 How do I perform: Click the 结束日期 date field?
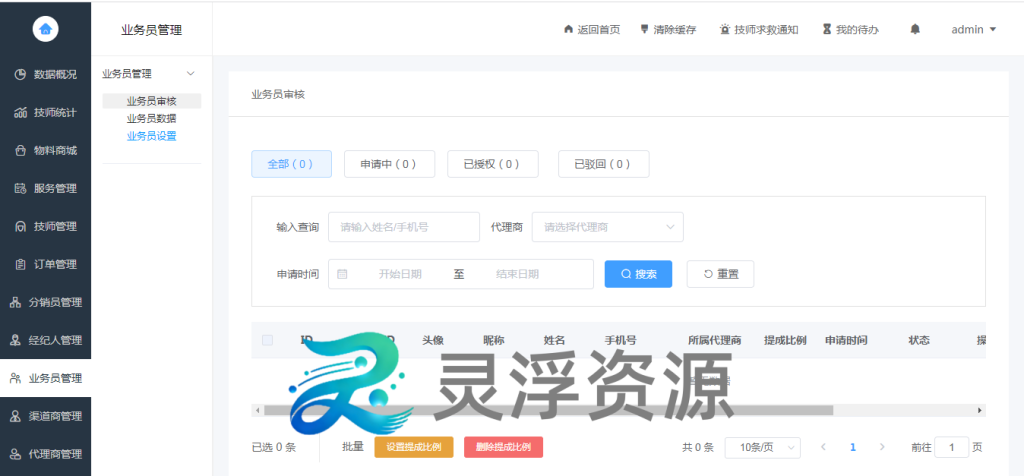(x=517, y=274)
